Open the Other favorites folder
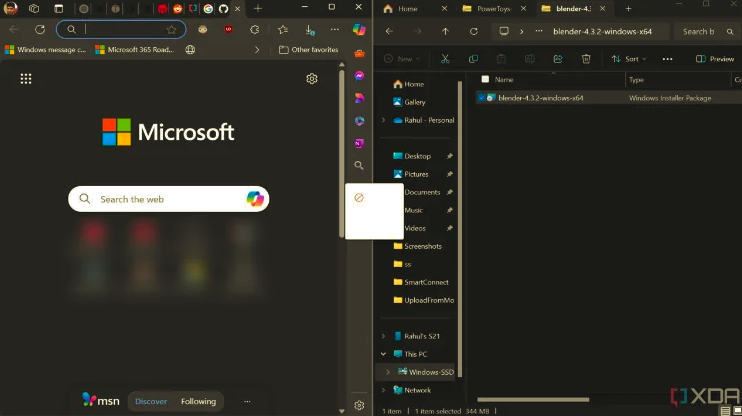 click(309, 50)
